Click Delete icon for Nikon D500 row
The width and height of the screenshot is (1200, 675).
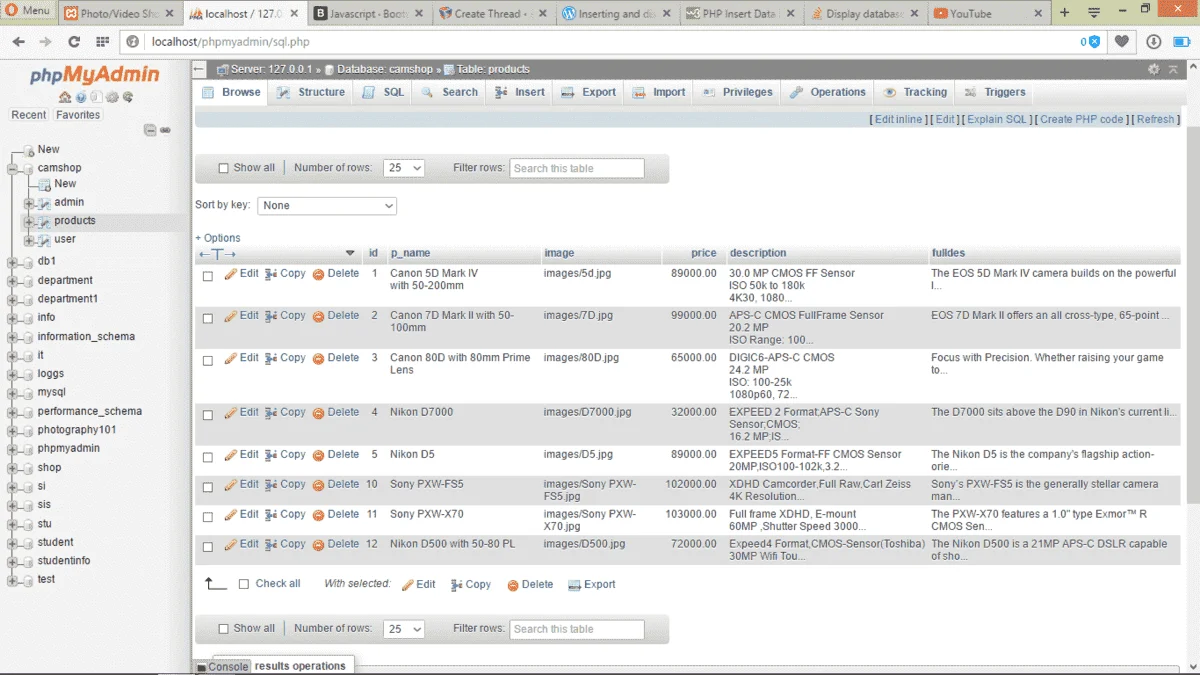coord(319,545)
